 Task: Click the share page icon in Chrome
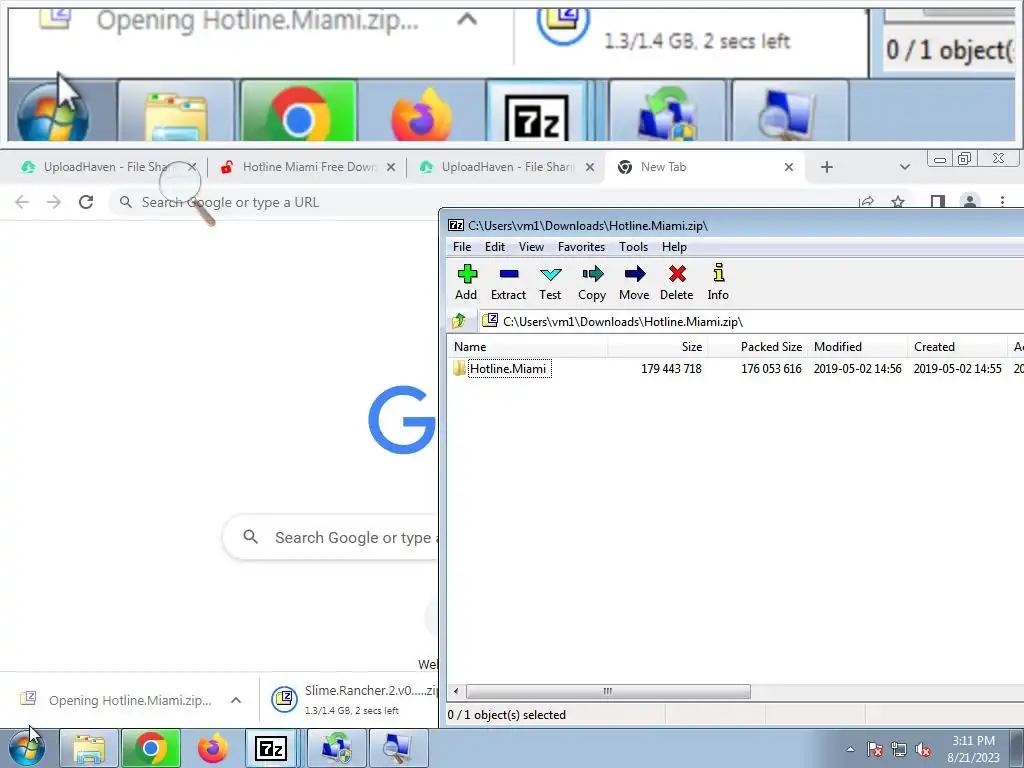pos(867,202)
